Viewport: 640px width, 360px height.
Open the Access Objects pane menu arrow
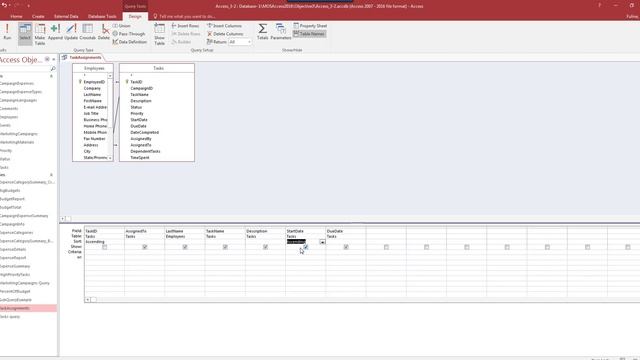click(x=47, y=60)
